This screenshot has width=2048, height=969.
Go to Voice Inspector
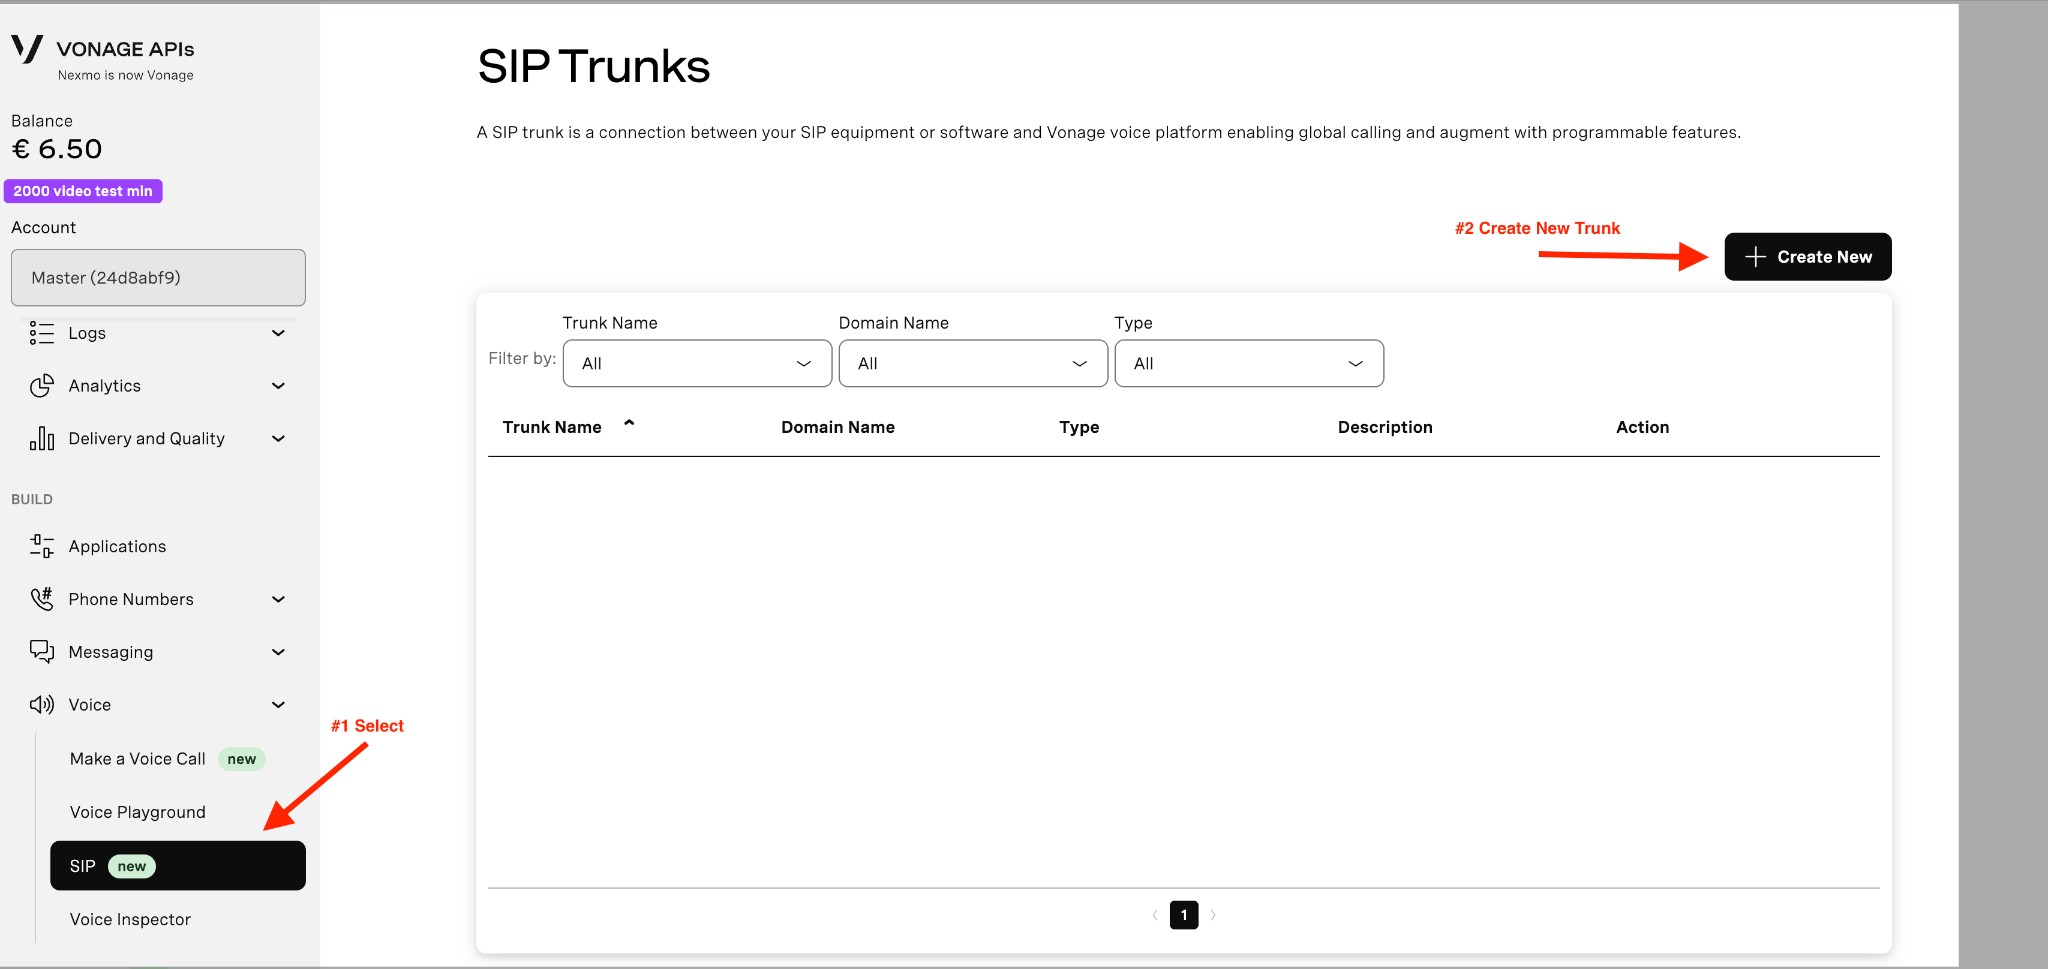tap(130, 919)
